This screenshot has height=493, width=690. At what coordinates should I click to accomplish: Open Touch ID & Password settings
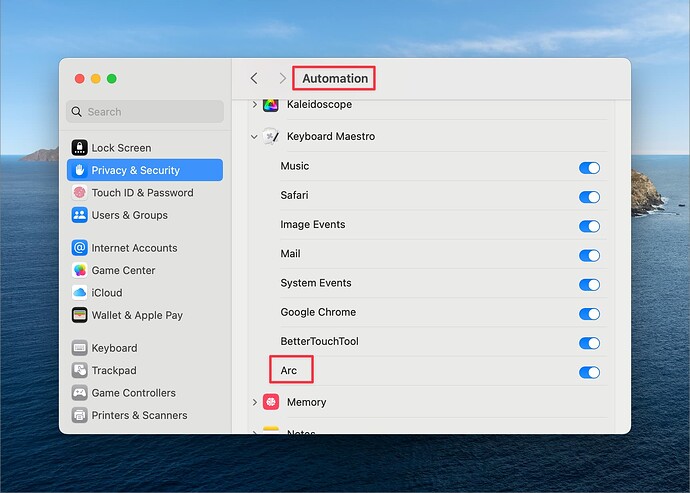(145, 192)
